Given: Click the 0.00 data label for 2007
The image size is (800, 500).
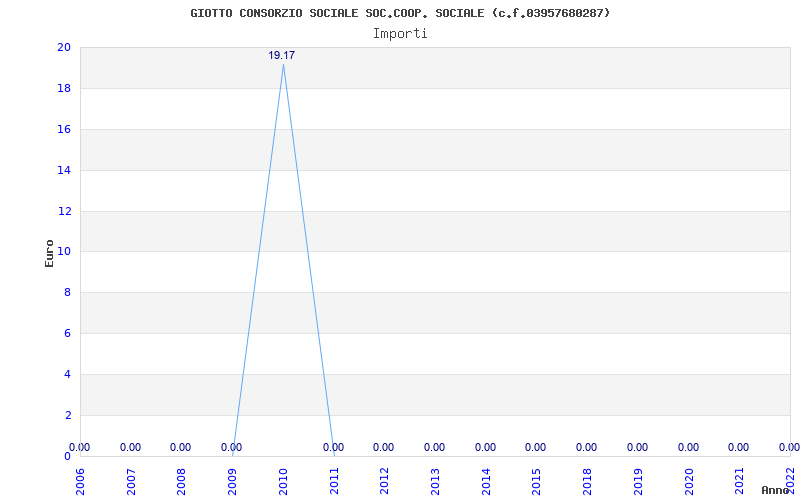Looking at the screenshot, I should coord(131,447).
